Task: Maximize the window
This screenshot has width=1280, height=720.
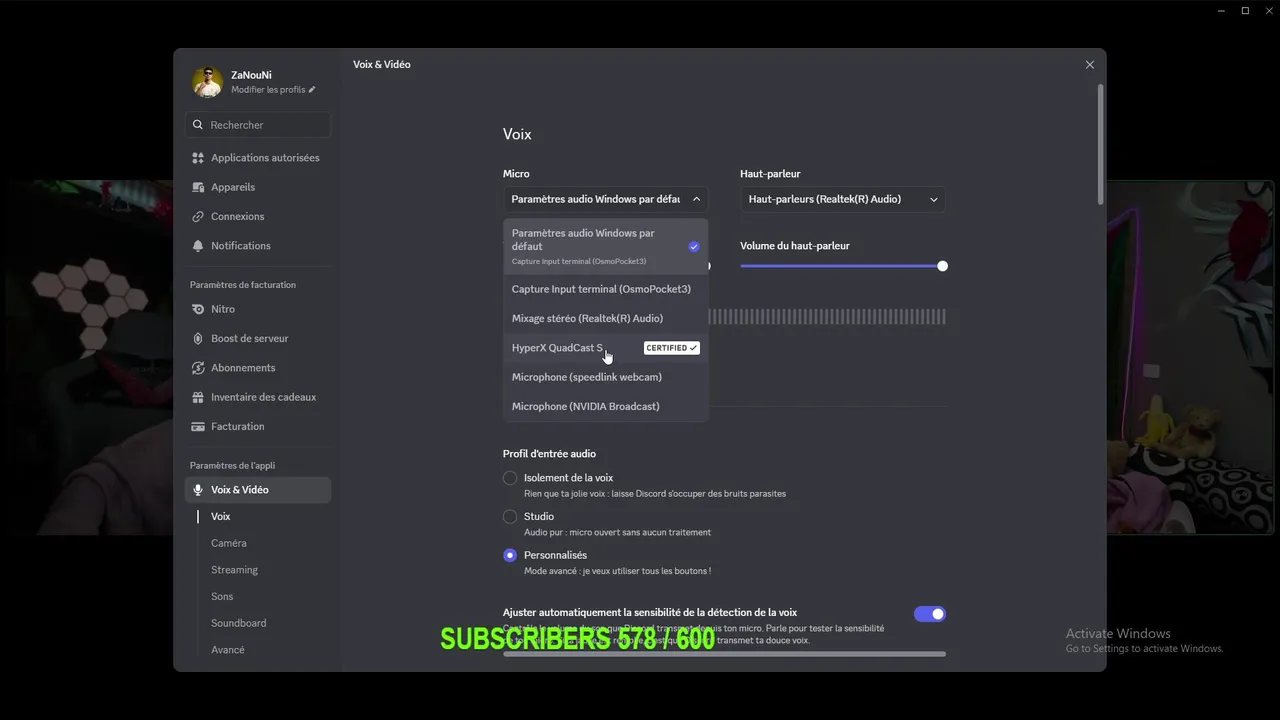Action: click(1245, 11)
